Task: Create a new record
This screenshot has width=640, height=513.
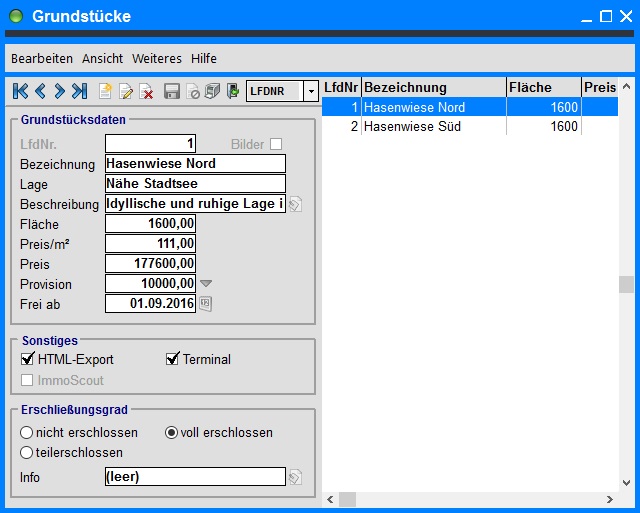Action: click(105, 91)
